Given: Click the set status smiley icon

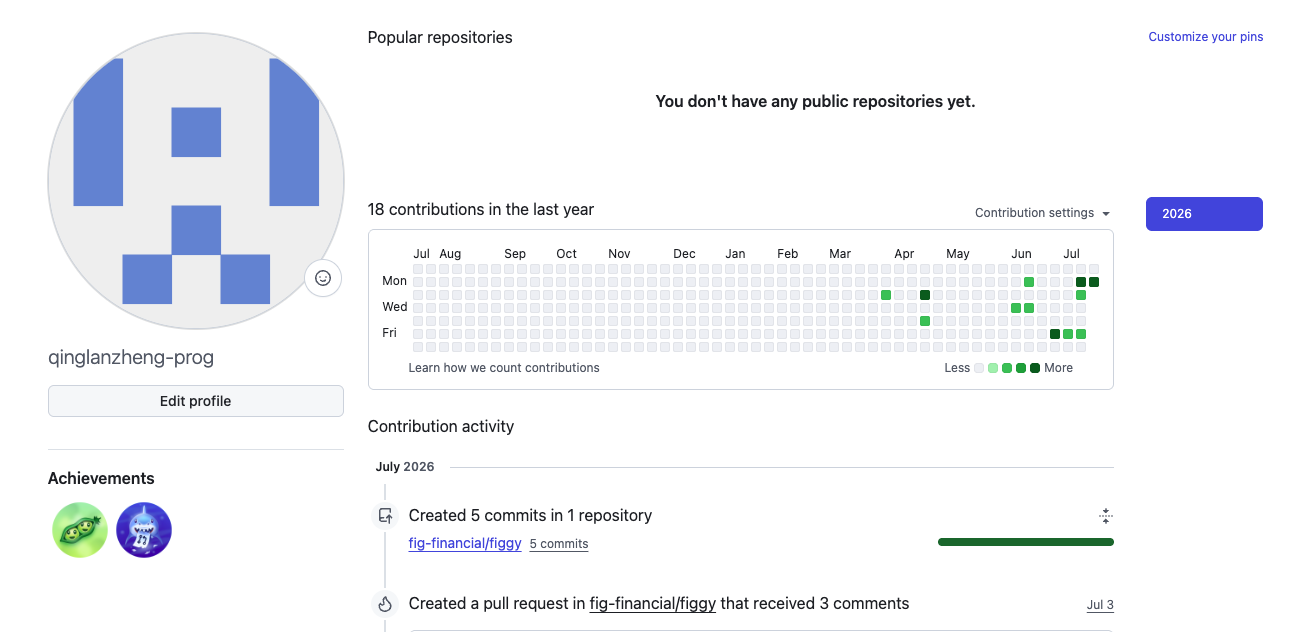Looking at the screenshot, I should (x=323, y=278).
